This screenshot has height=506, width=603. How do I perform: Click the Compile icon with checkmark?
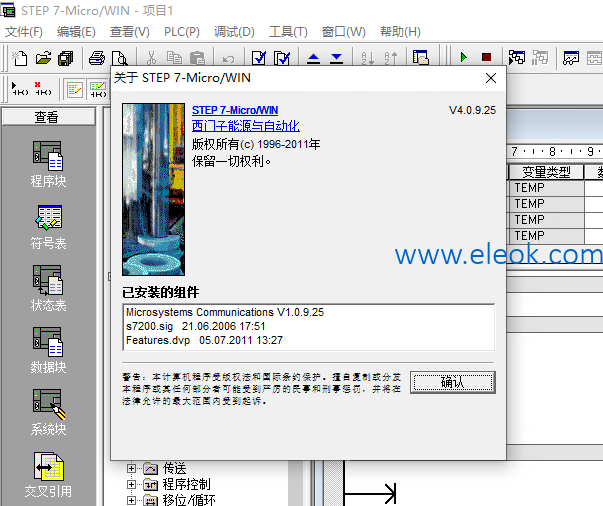[x=259, y=58]
